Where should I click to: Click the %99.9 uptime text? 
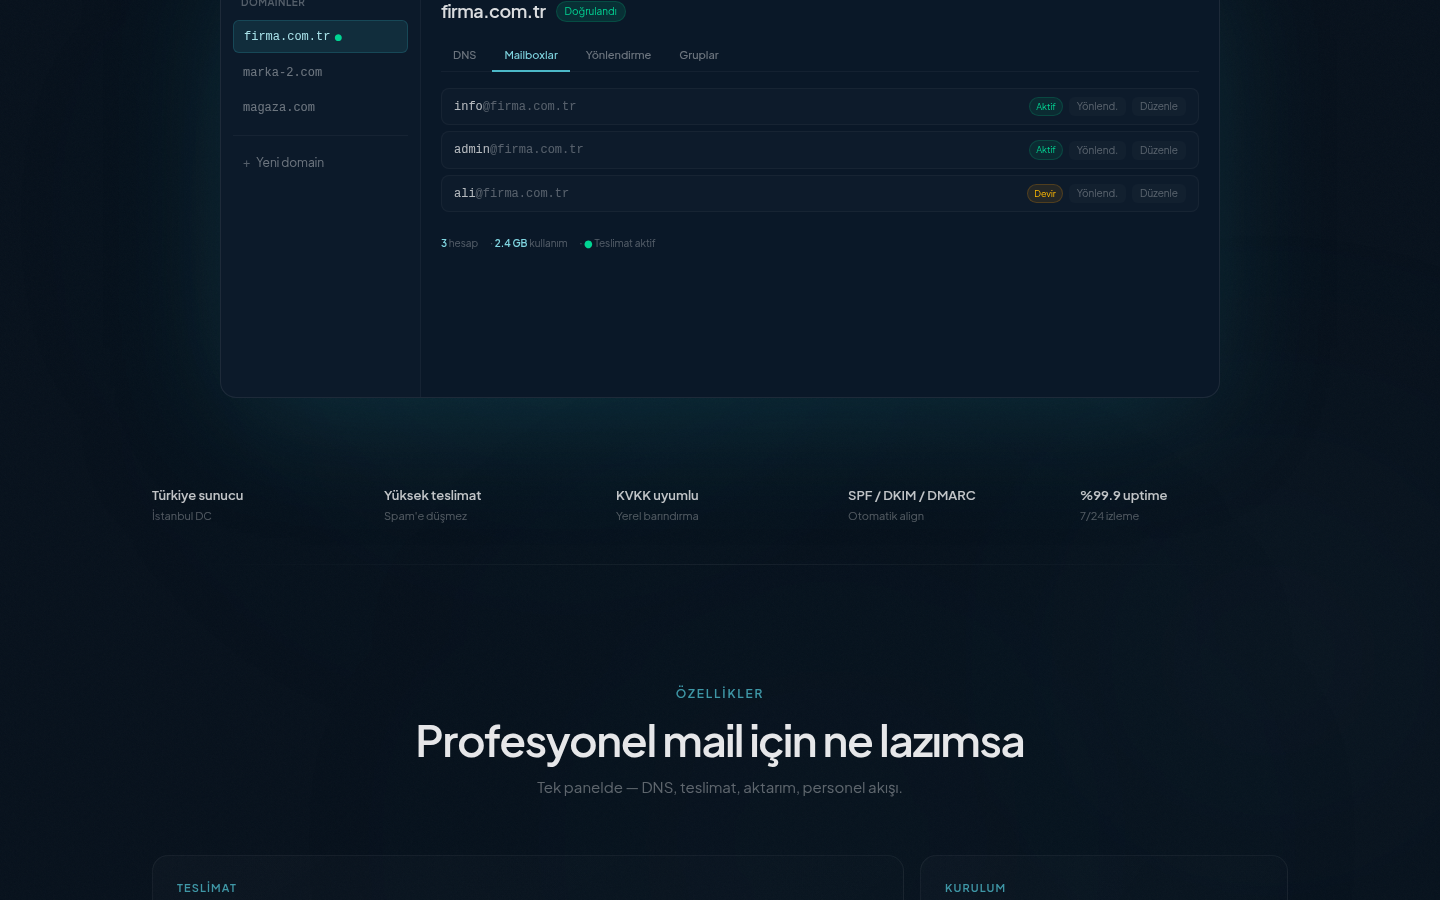[1123, 495]
